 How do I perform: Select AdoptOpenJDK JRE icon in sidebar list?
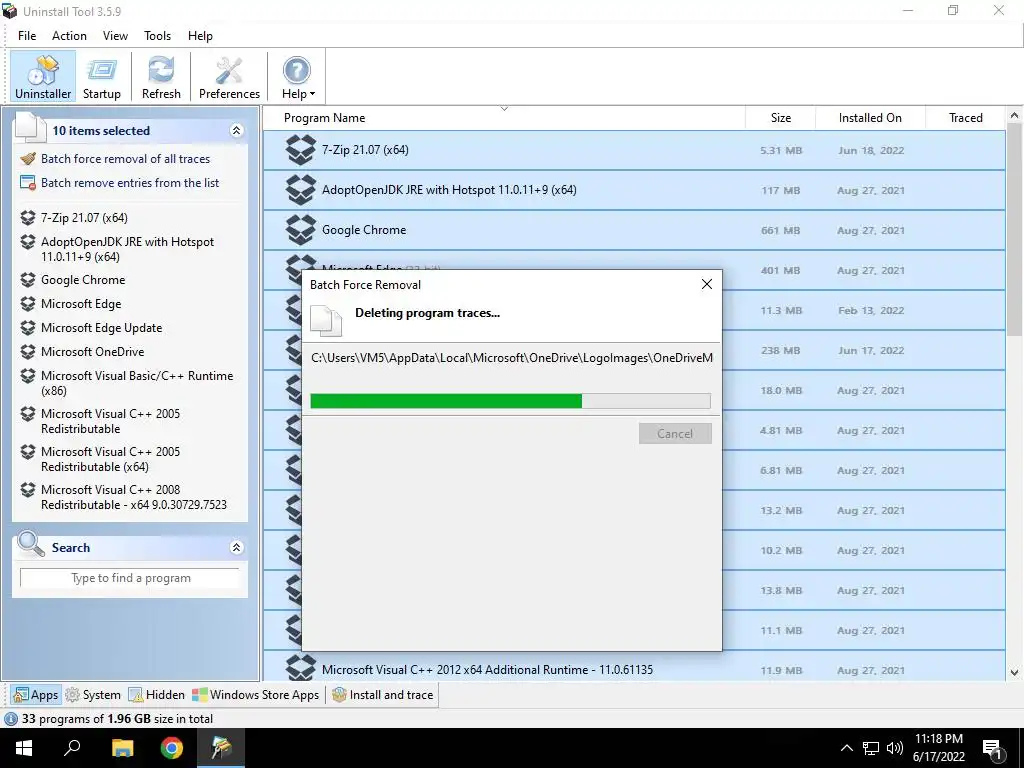(x=27, y=242)
